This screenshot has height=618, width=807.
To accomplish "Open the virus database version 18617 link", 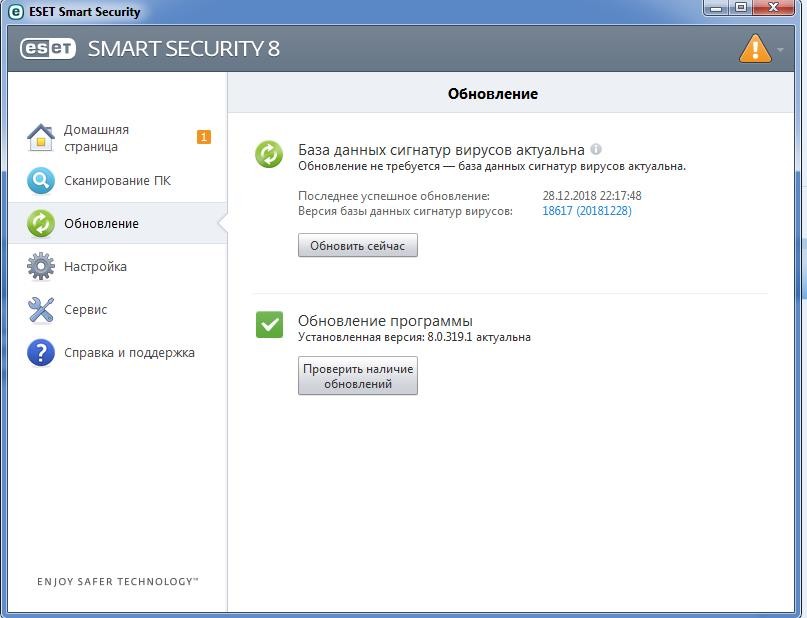I will [x=586, y=211].
